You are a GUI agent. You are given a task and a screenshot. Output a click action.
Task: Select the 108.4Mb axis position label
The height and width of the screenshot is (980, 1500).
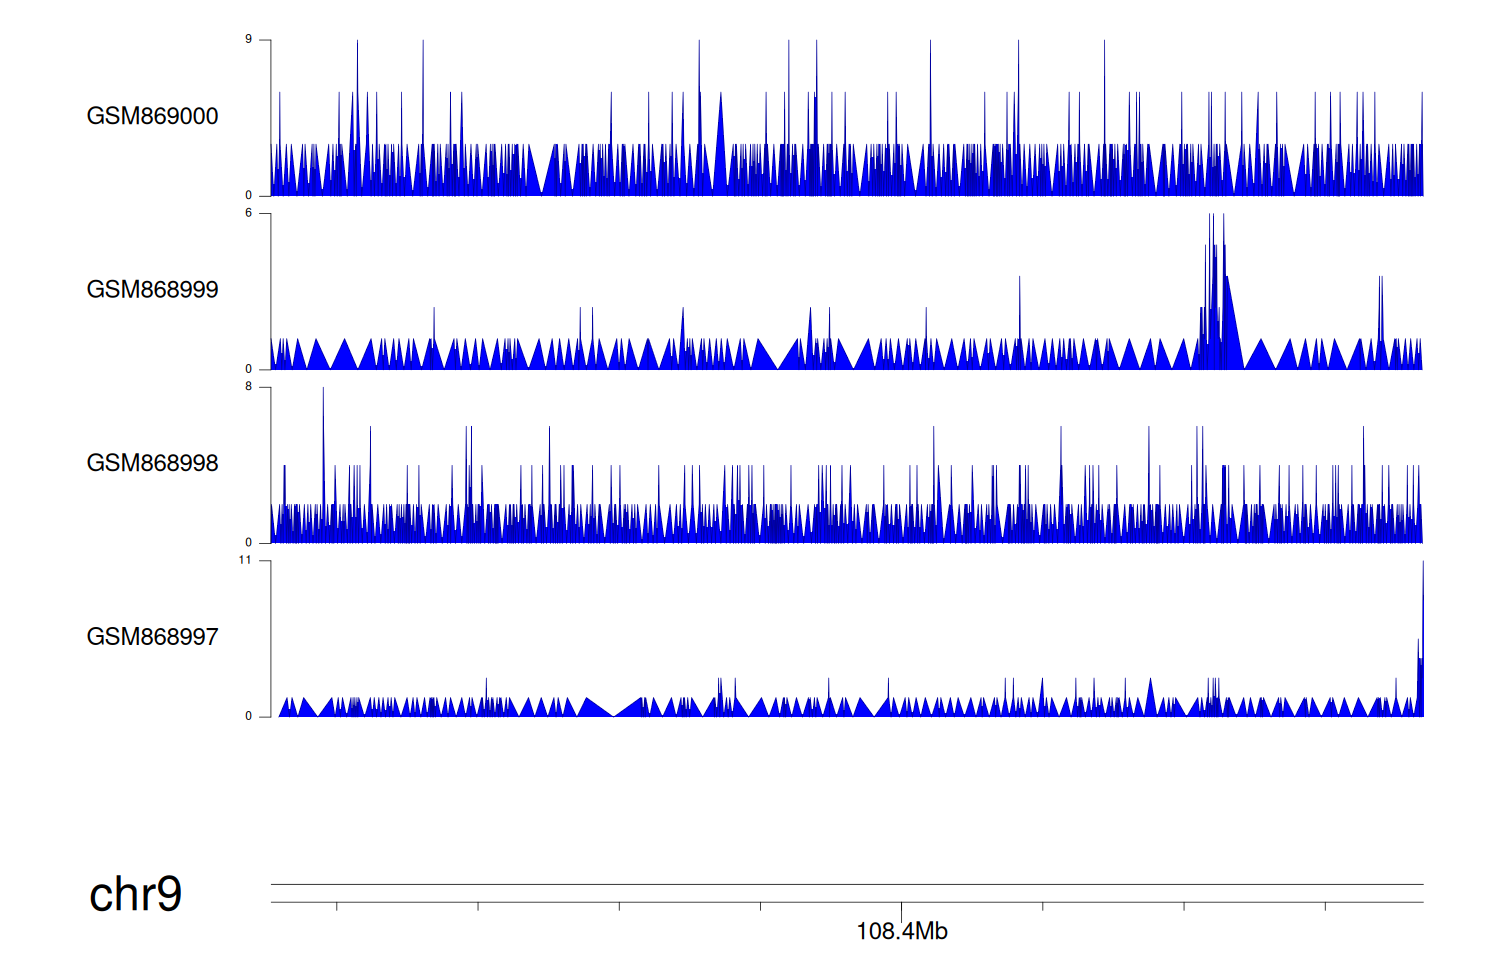pyautogui.click(x=902, y=932)
